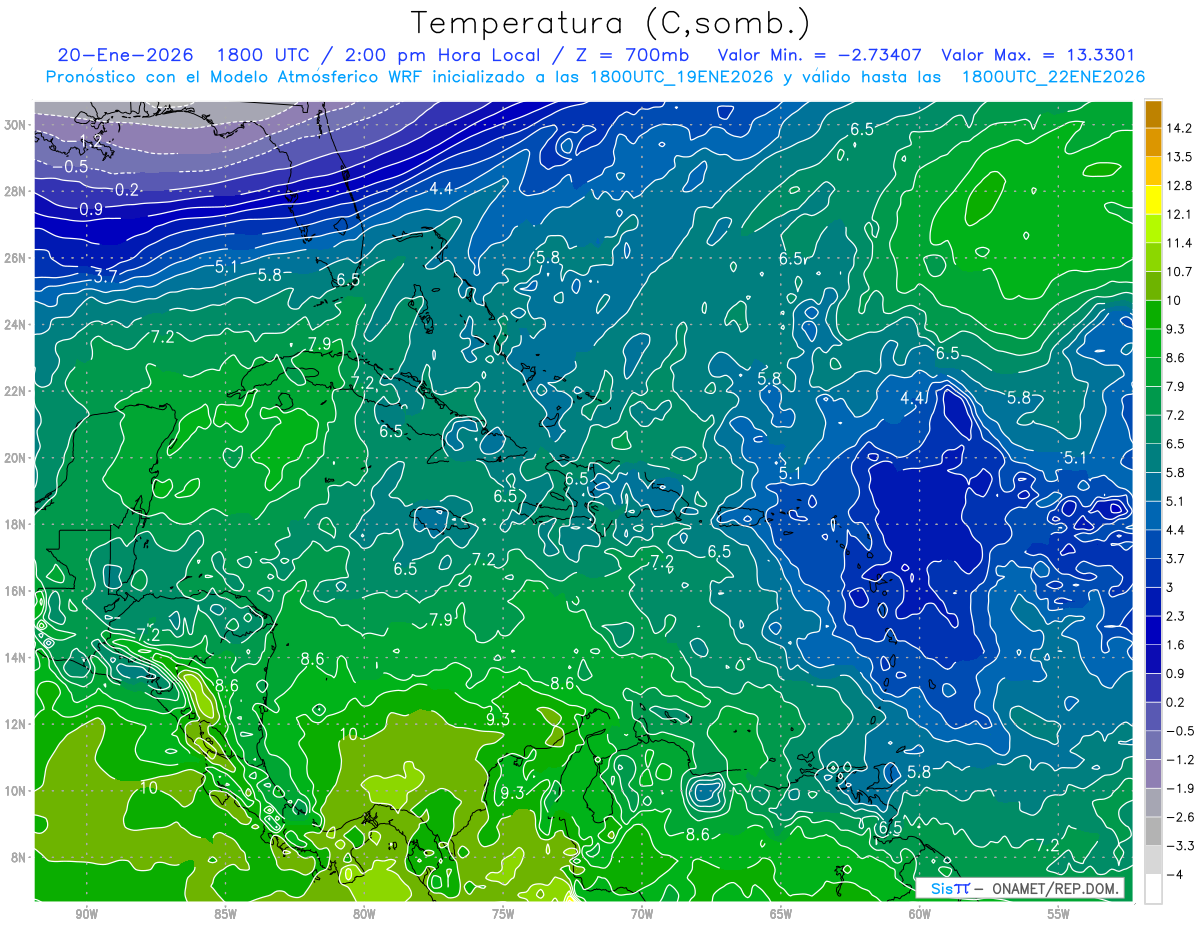Click colorbar label '-2.6'
1200x927 pixels.
click(1180, 817)
